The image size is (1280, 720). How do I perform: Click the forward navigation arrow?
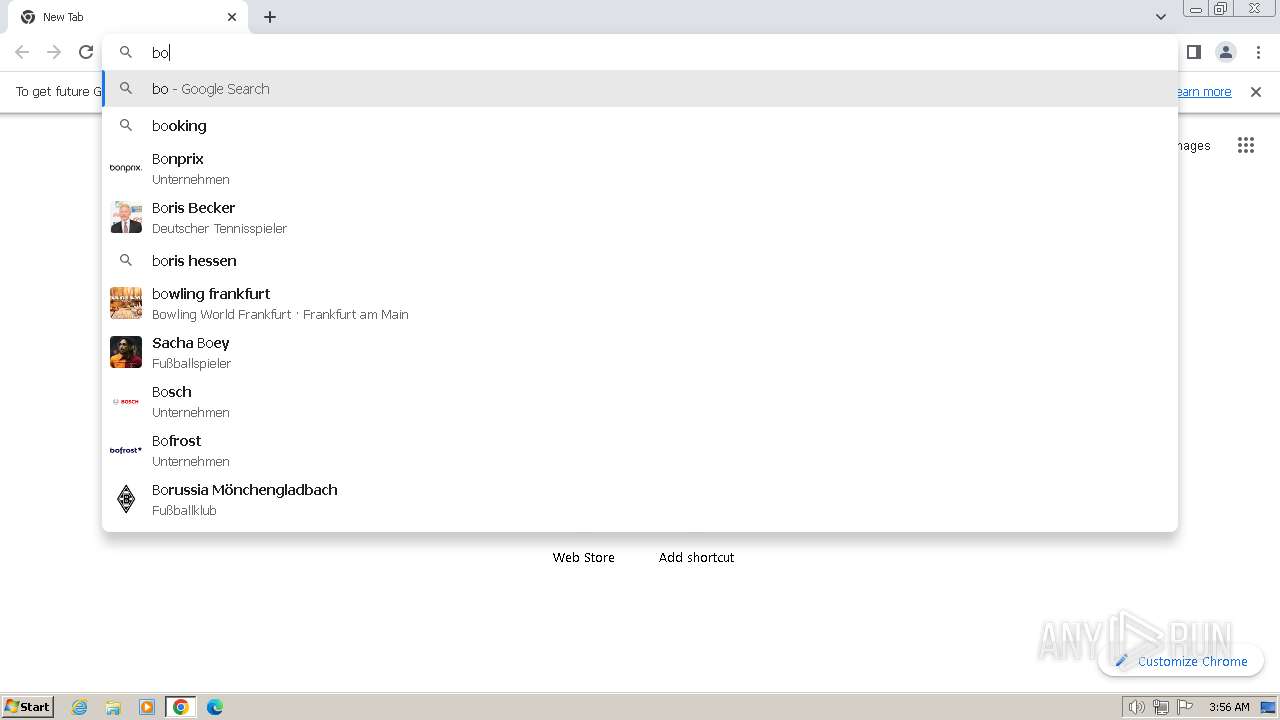[x=54, y=52]
